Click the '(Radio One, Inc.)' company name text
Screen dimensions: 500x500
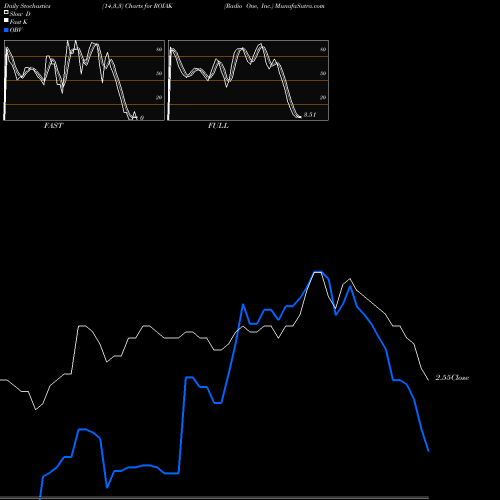[x=249, y=6]
